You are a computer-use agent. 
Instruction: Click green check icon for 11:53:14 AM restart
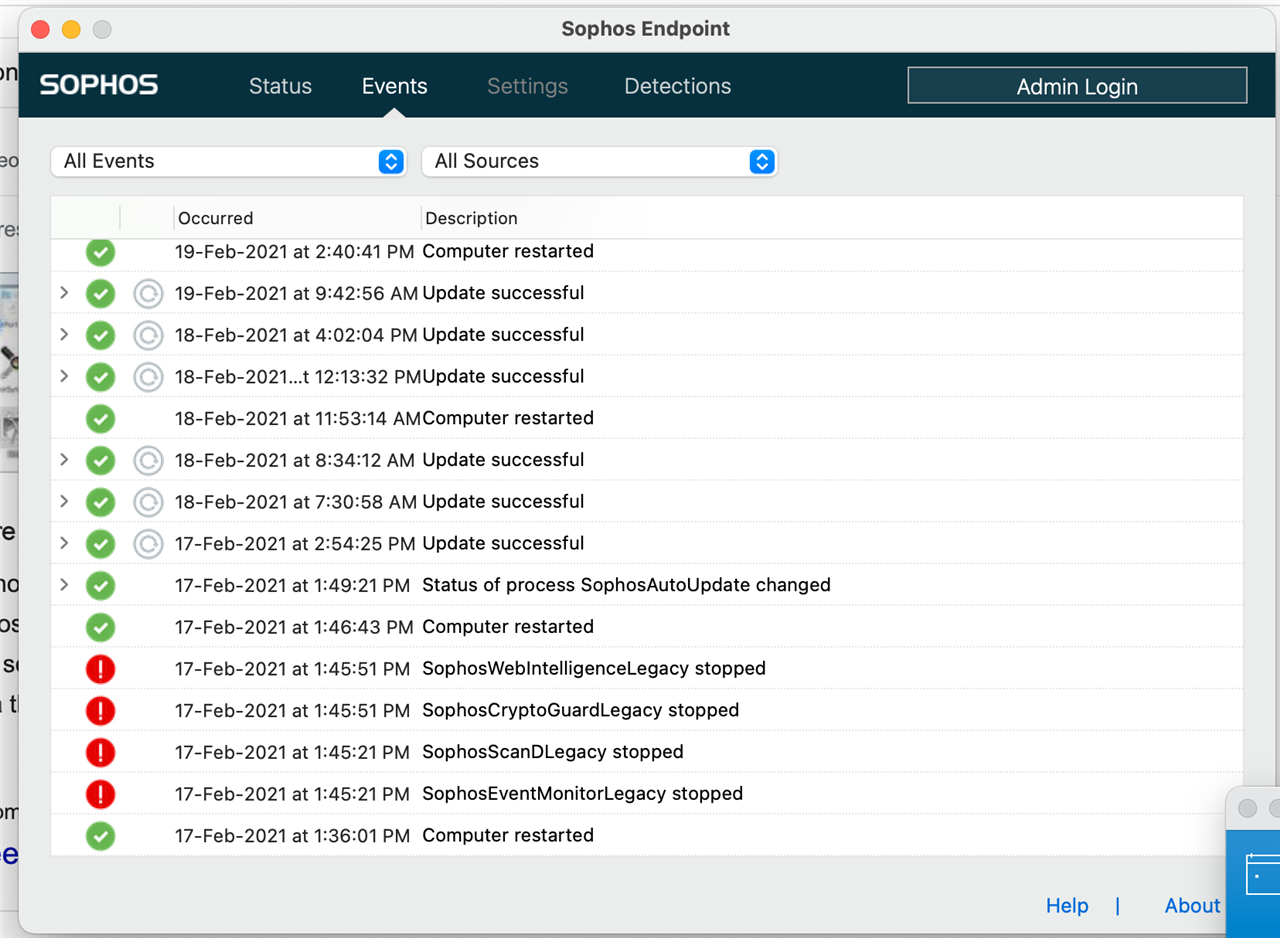100,418
